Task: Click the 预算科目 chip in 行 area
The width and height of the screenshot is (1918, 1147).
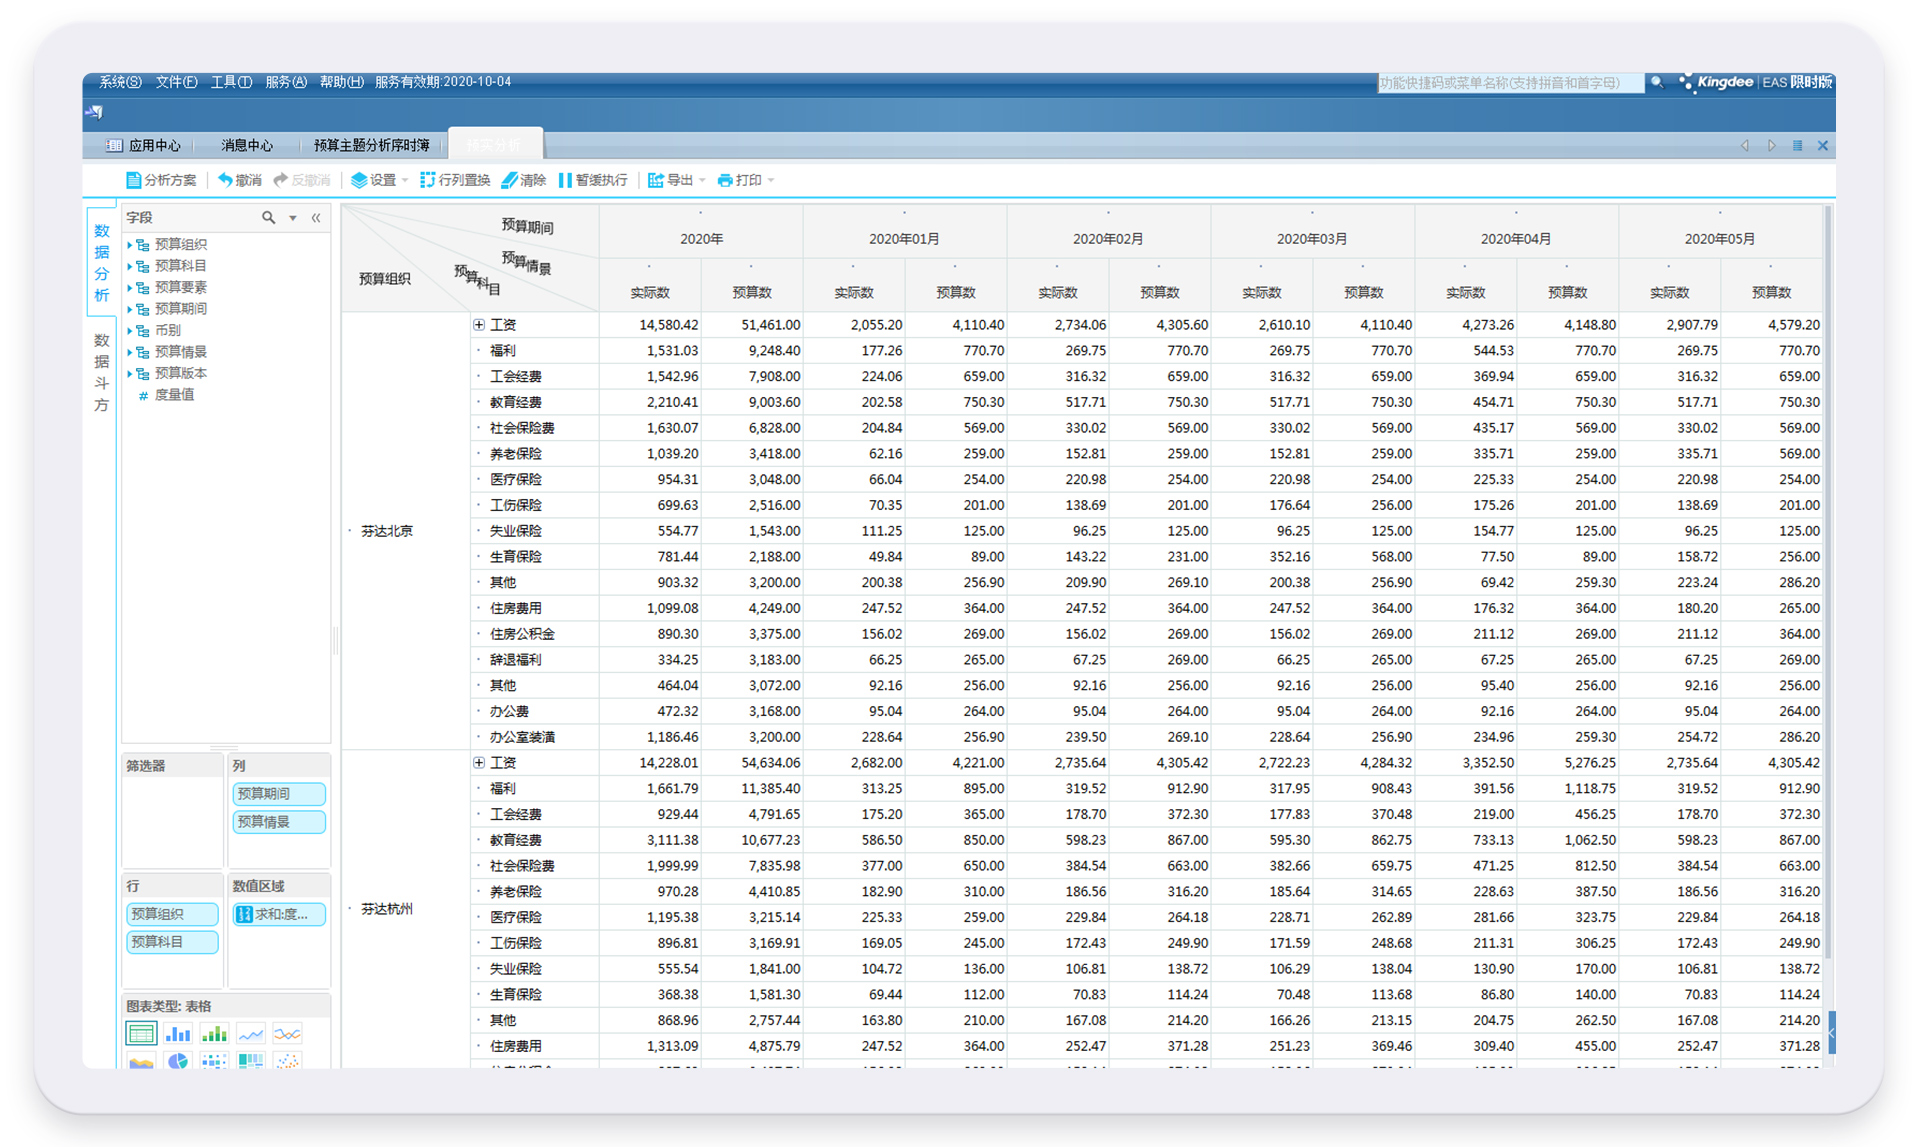Action: point(172,942)
